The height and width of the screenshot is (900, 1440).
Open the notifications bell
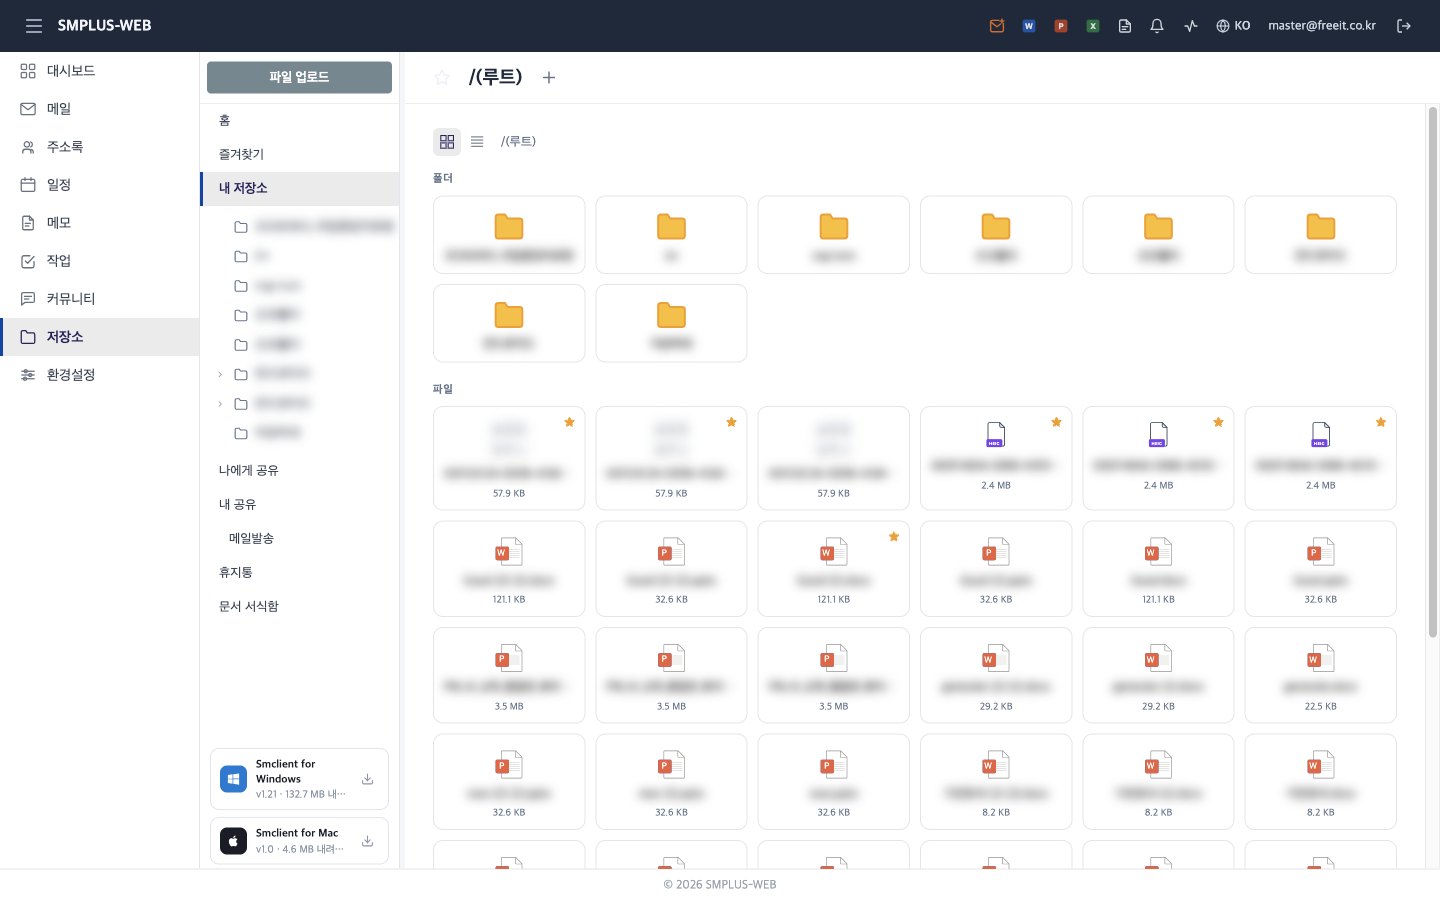point(1157,26)
